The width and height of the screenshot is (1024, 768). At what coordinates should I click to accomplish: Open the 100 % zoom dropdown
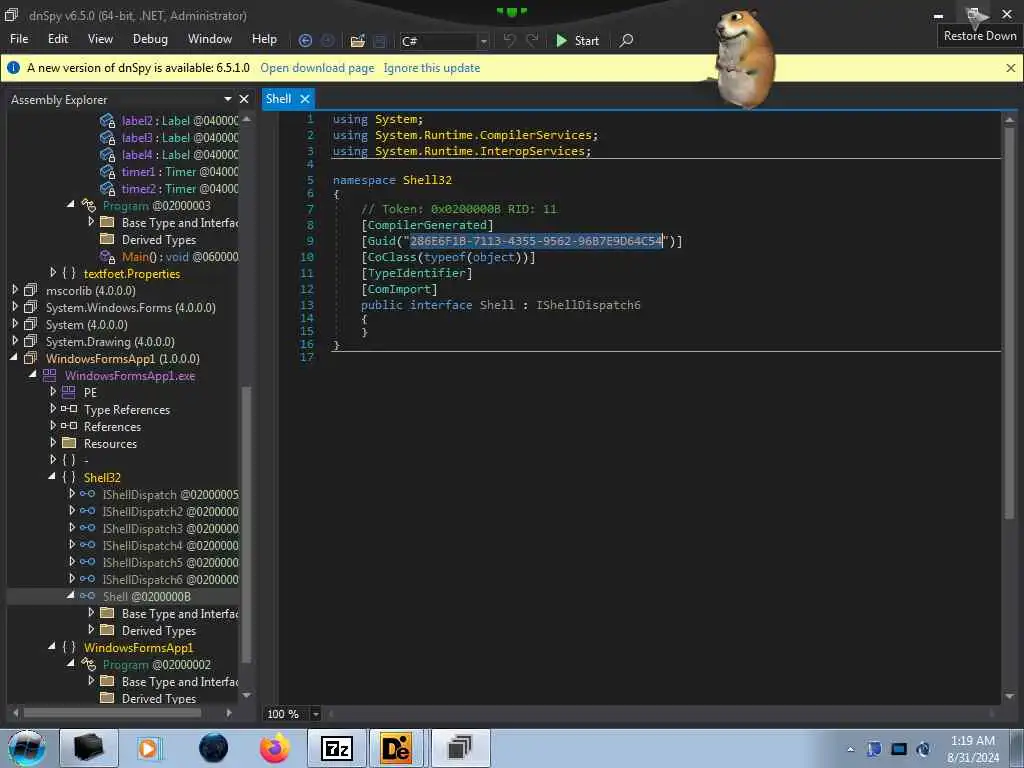point(316,714)
